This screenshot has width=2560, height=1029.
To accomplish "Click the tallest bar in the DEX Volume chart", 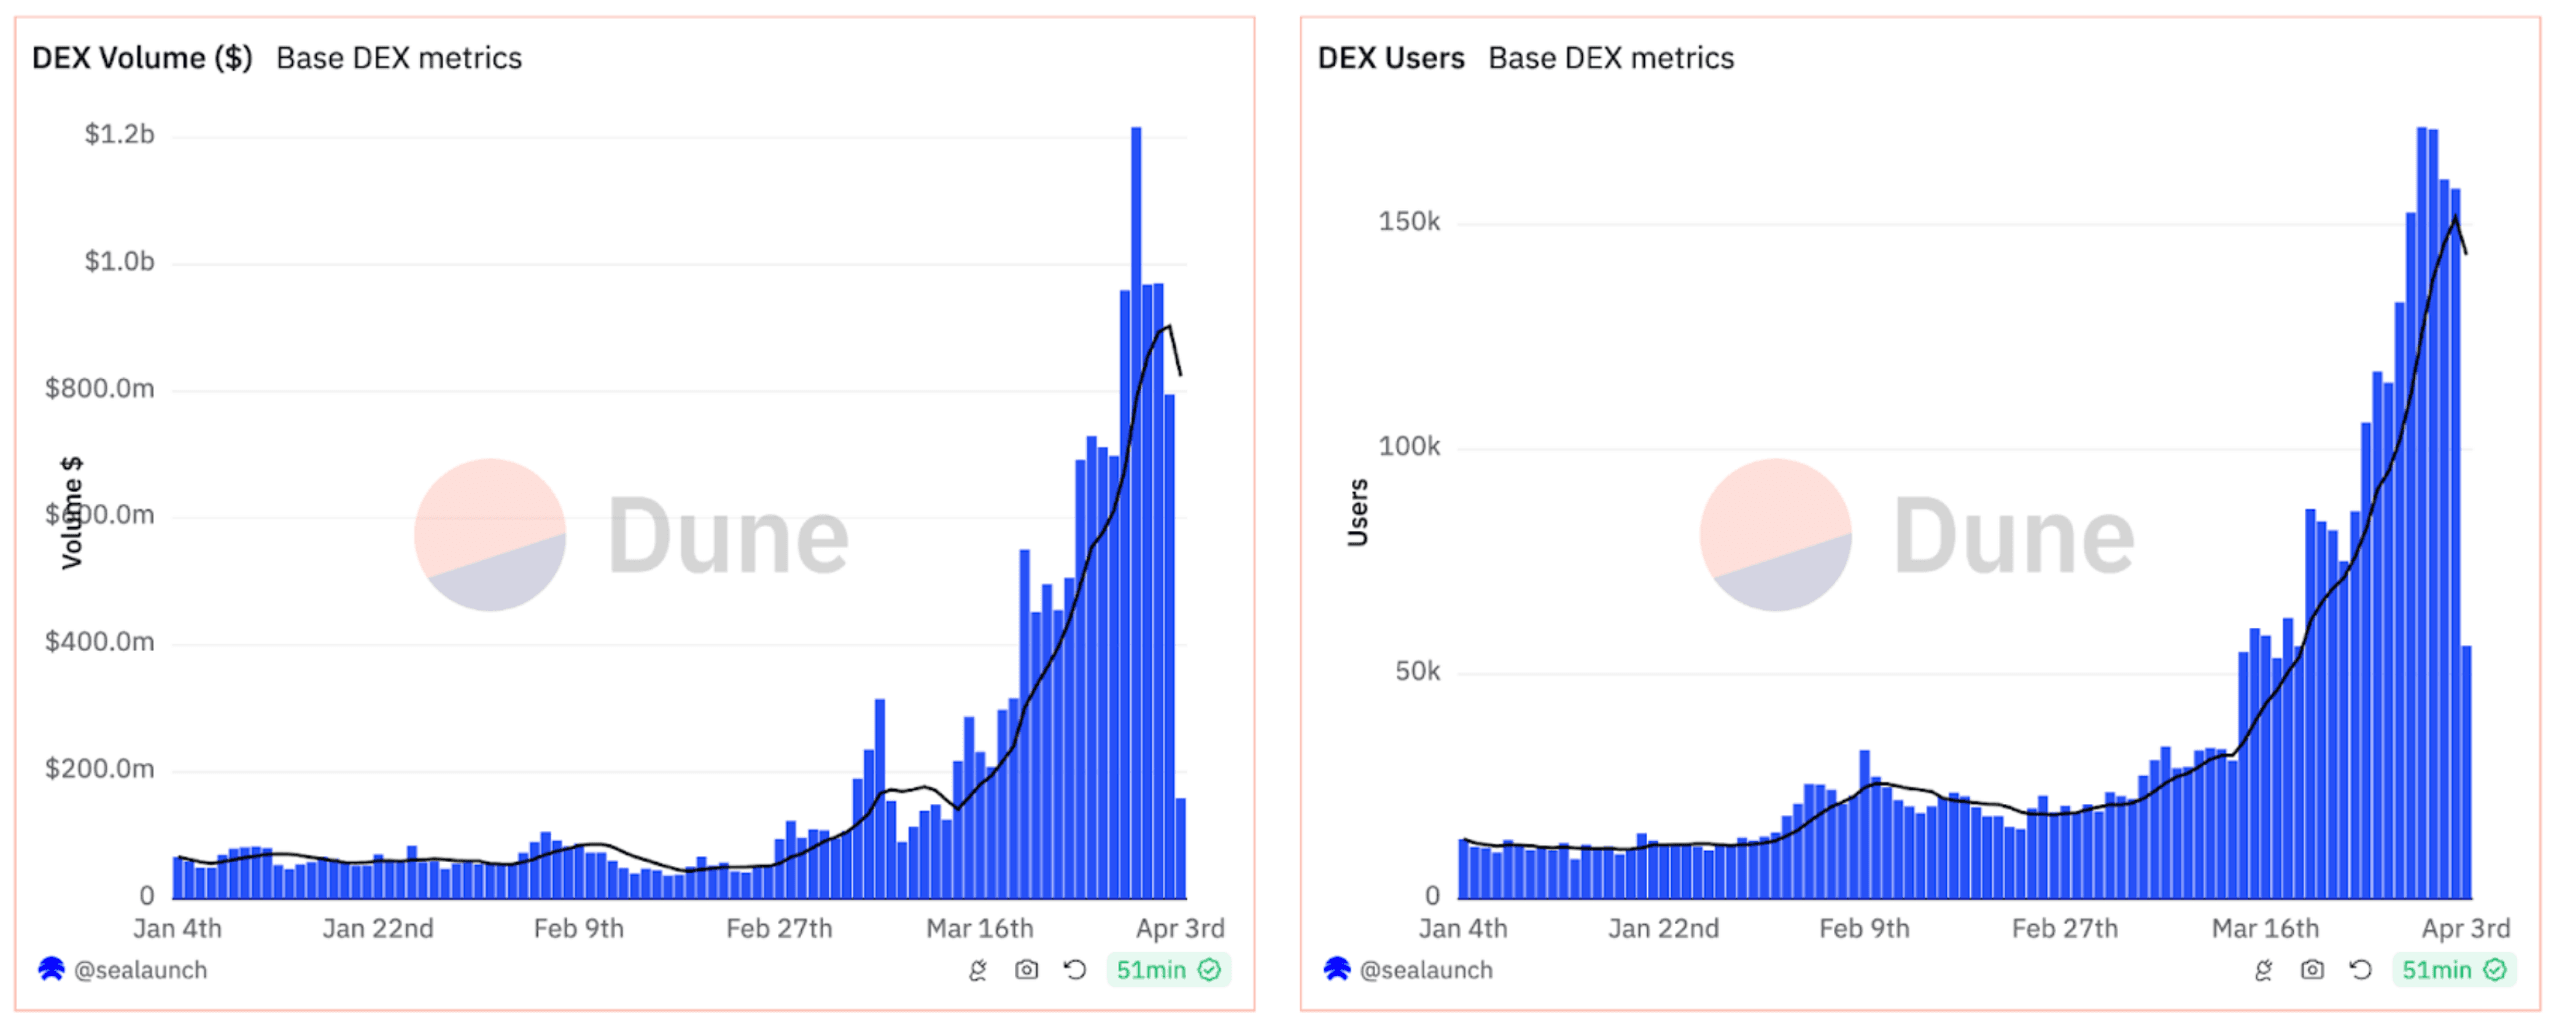I will click(x=1136, y=512).
